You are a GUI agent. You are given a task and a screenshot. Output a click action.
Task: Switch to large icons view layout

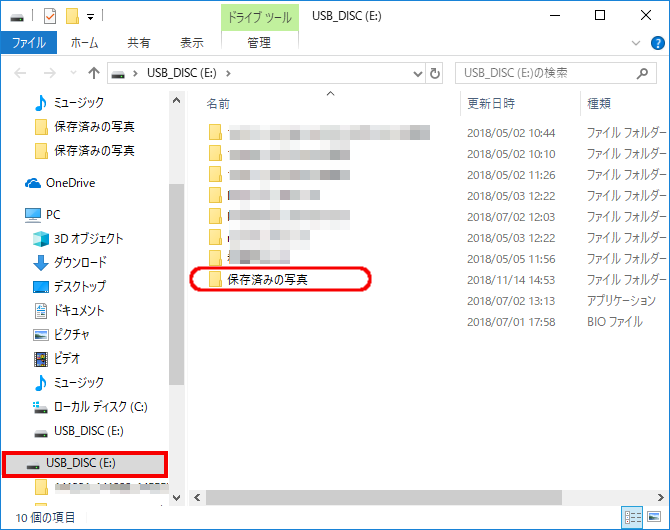pyautogui.click(x=654, y=518)
